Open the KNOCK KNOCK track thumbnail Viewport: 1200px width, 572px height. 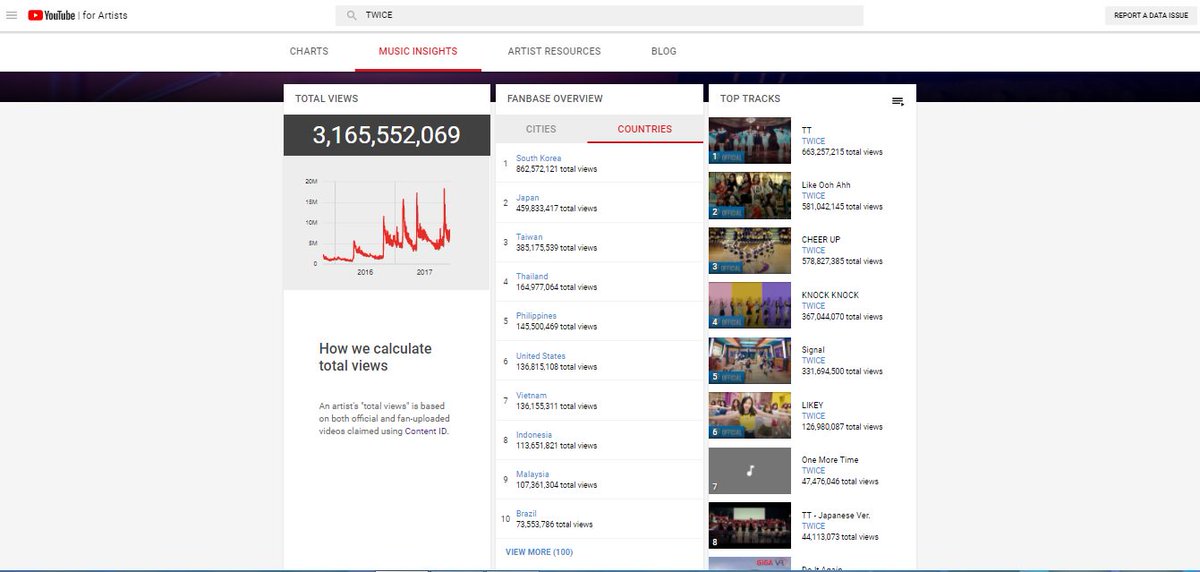pos(750,305)
